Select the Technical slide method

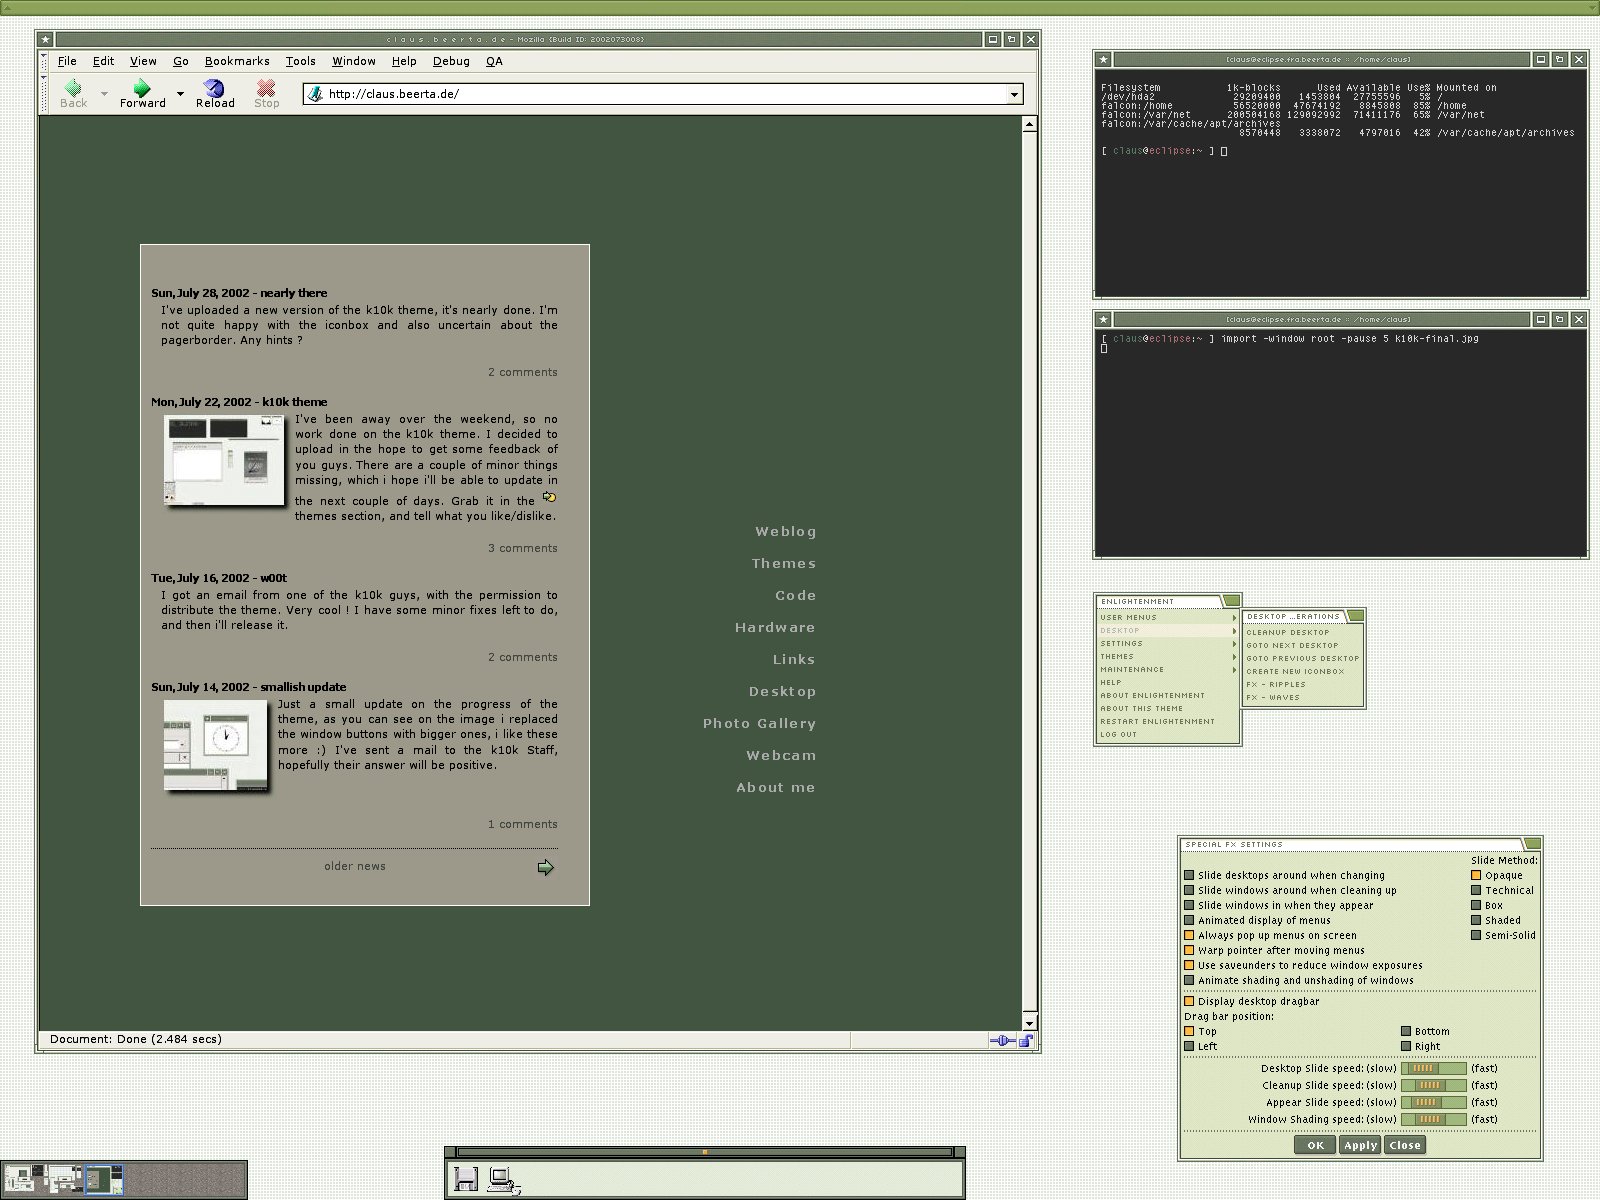pos(1476,891)
